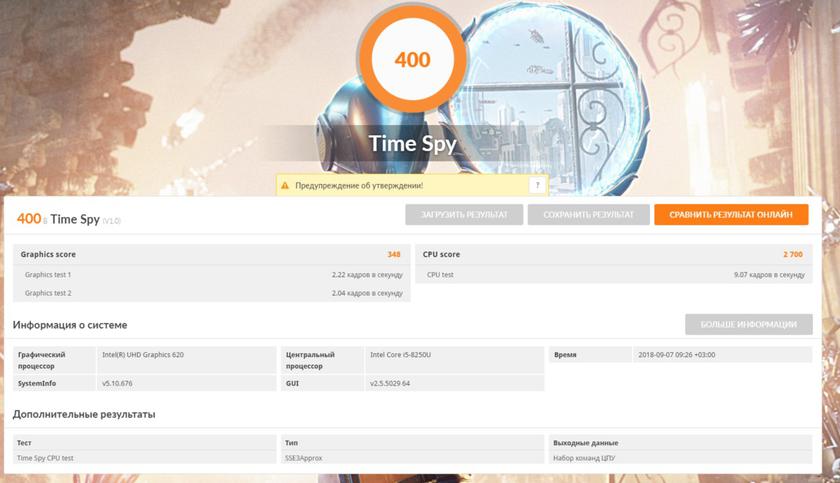The width and height of the screenshot is (840, 483).
Task: Expand the CPU score header row
Action: (613, 254)
